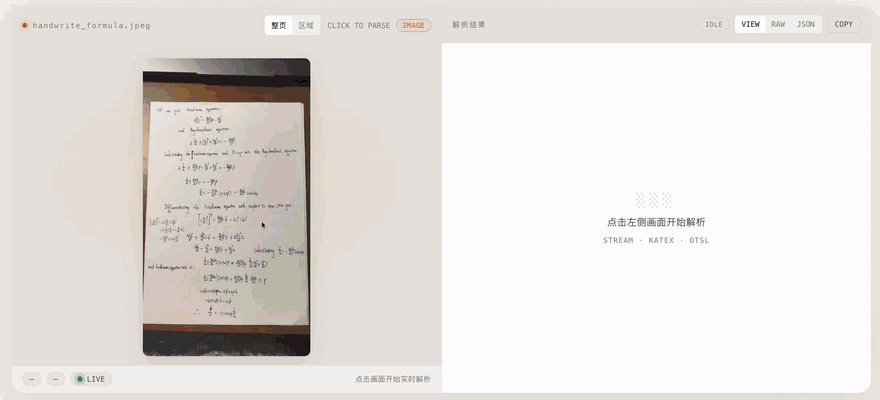880x400 pixels.
Task: Toggle the LIVE indicator pill
Action: (91, 379)
